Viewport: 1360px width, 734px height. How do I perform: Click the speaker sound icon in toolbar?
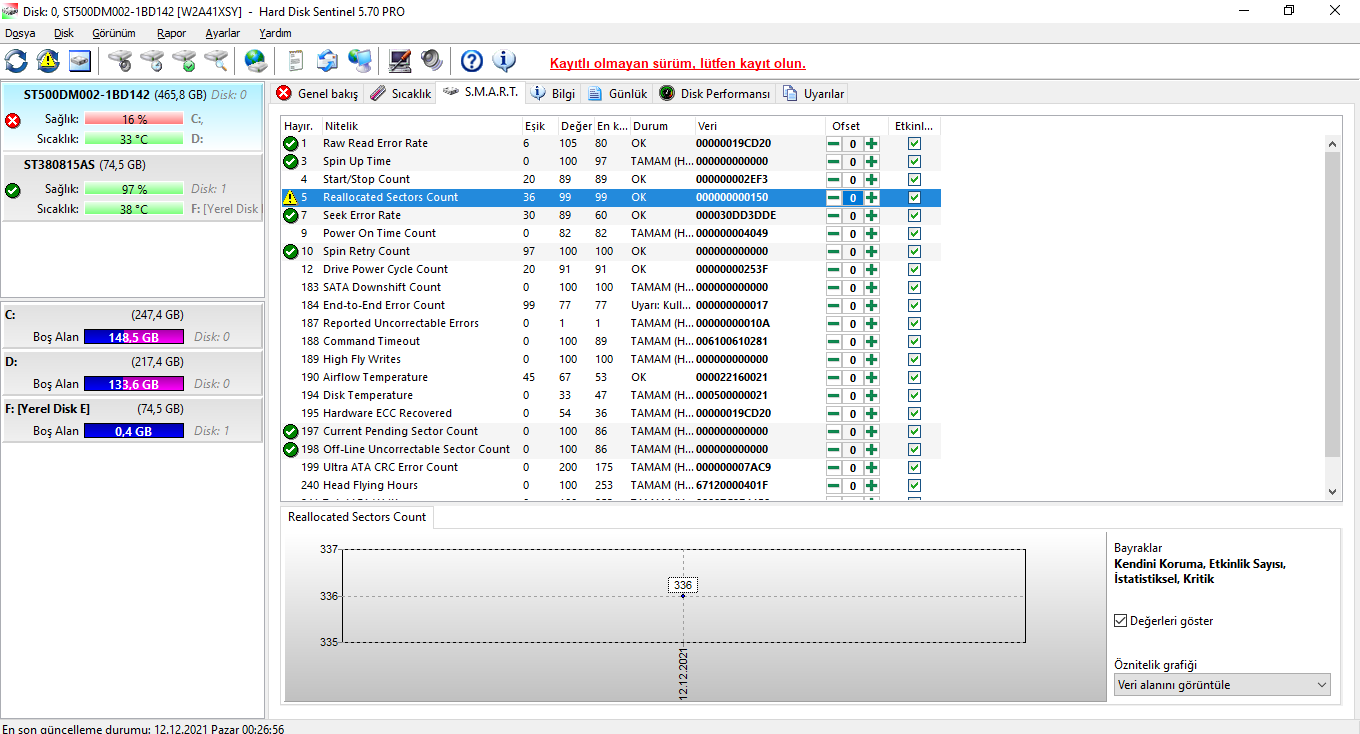[x=432, y=61]
